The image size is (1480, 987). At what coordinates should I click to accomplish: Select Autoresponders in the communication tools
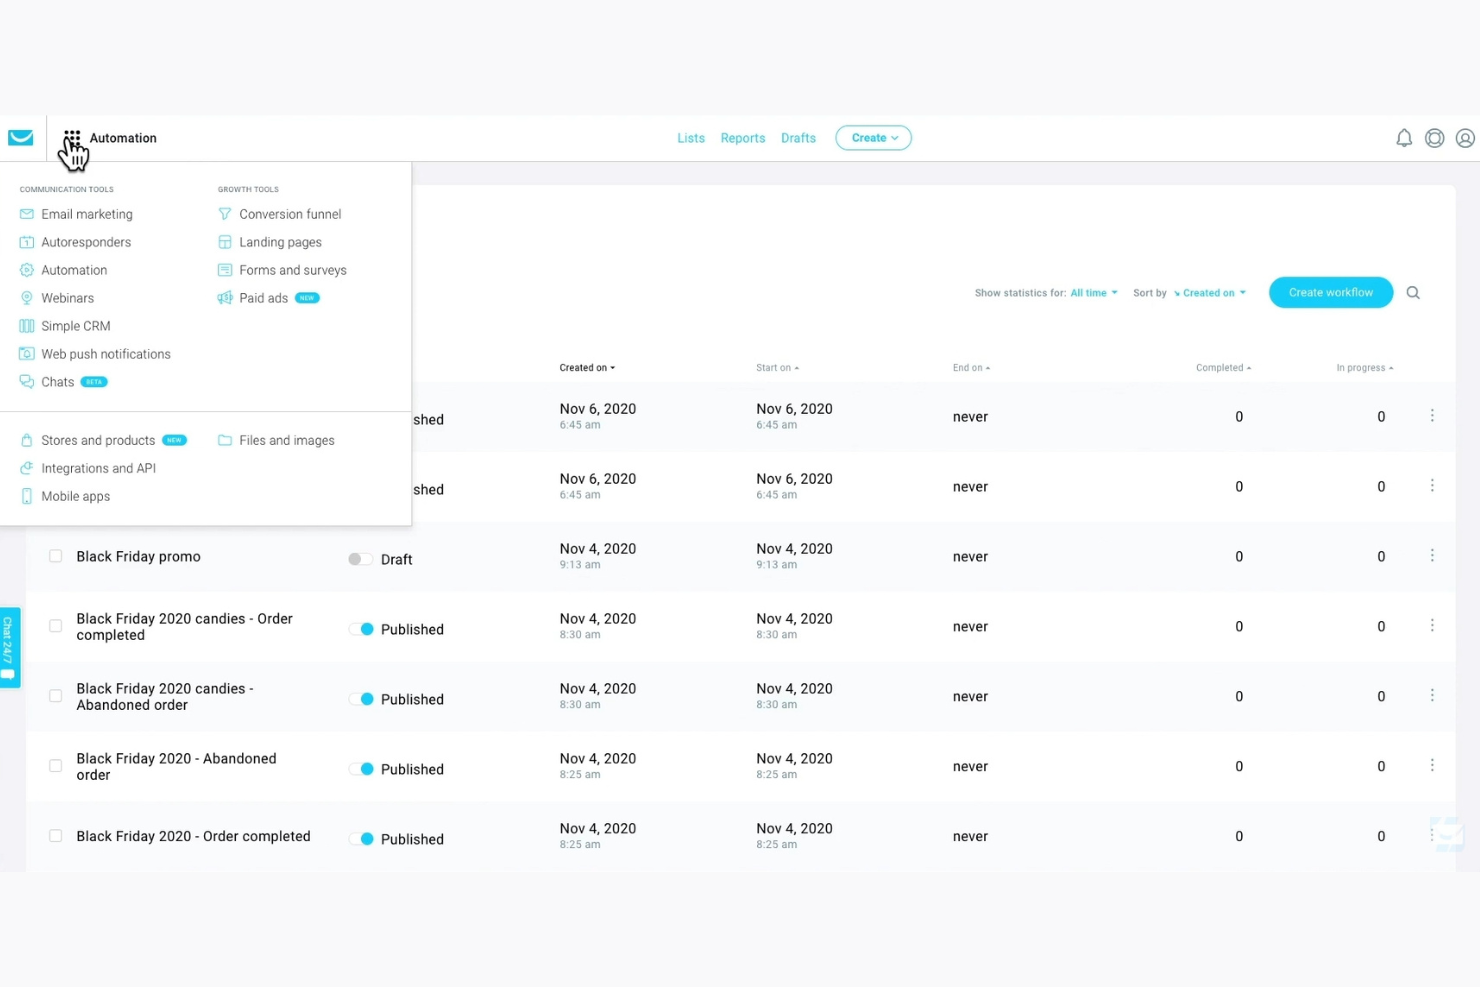(x=86, y=241)
